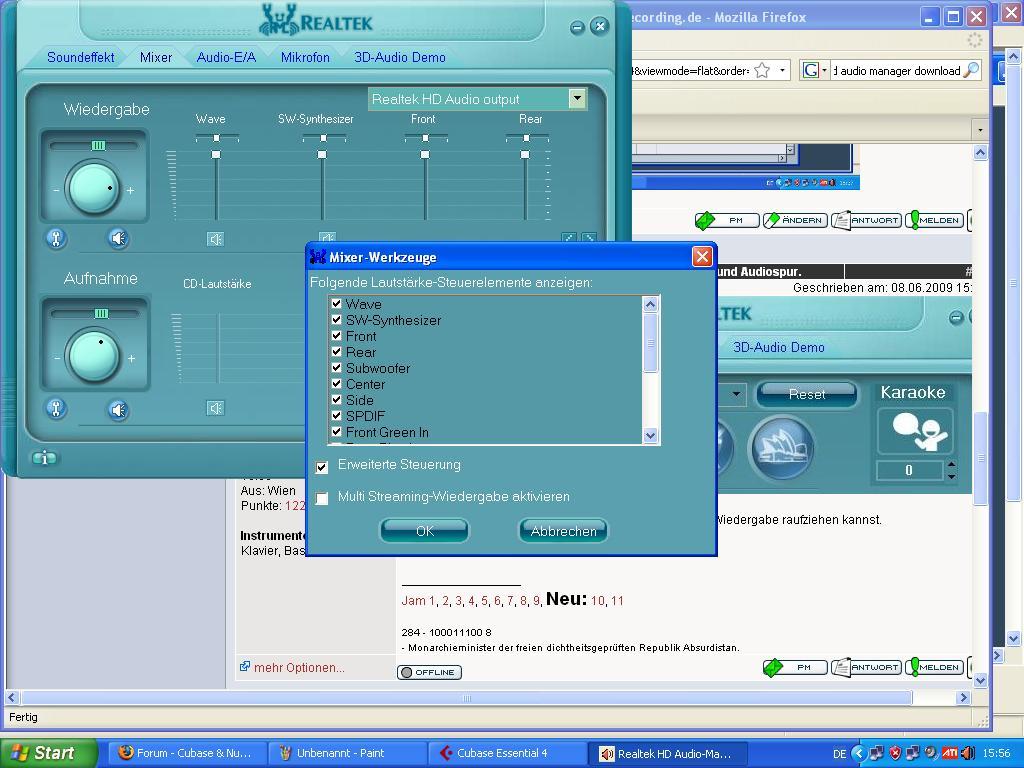Image resolution: width=1024 pixels, height=768 pixels.
Task: Toggle the SPDIF checkbox
Action: click(x=336, y=416)
